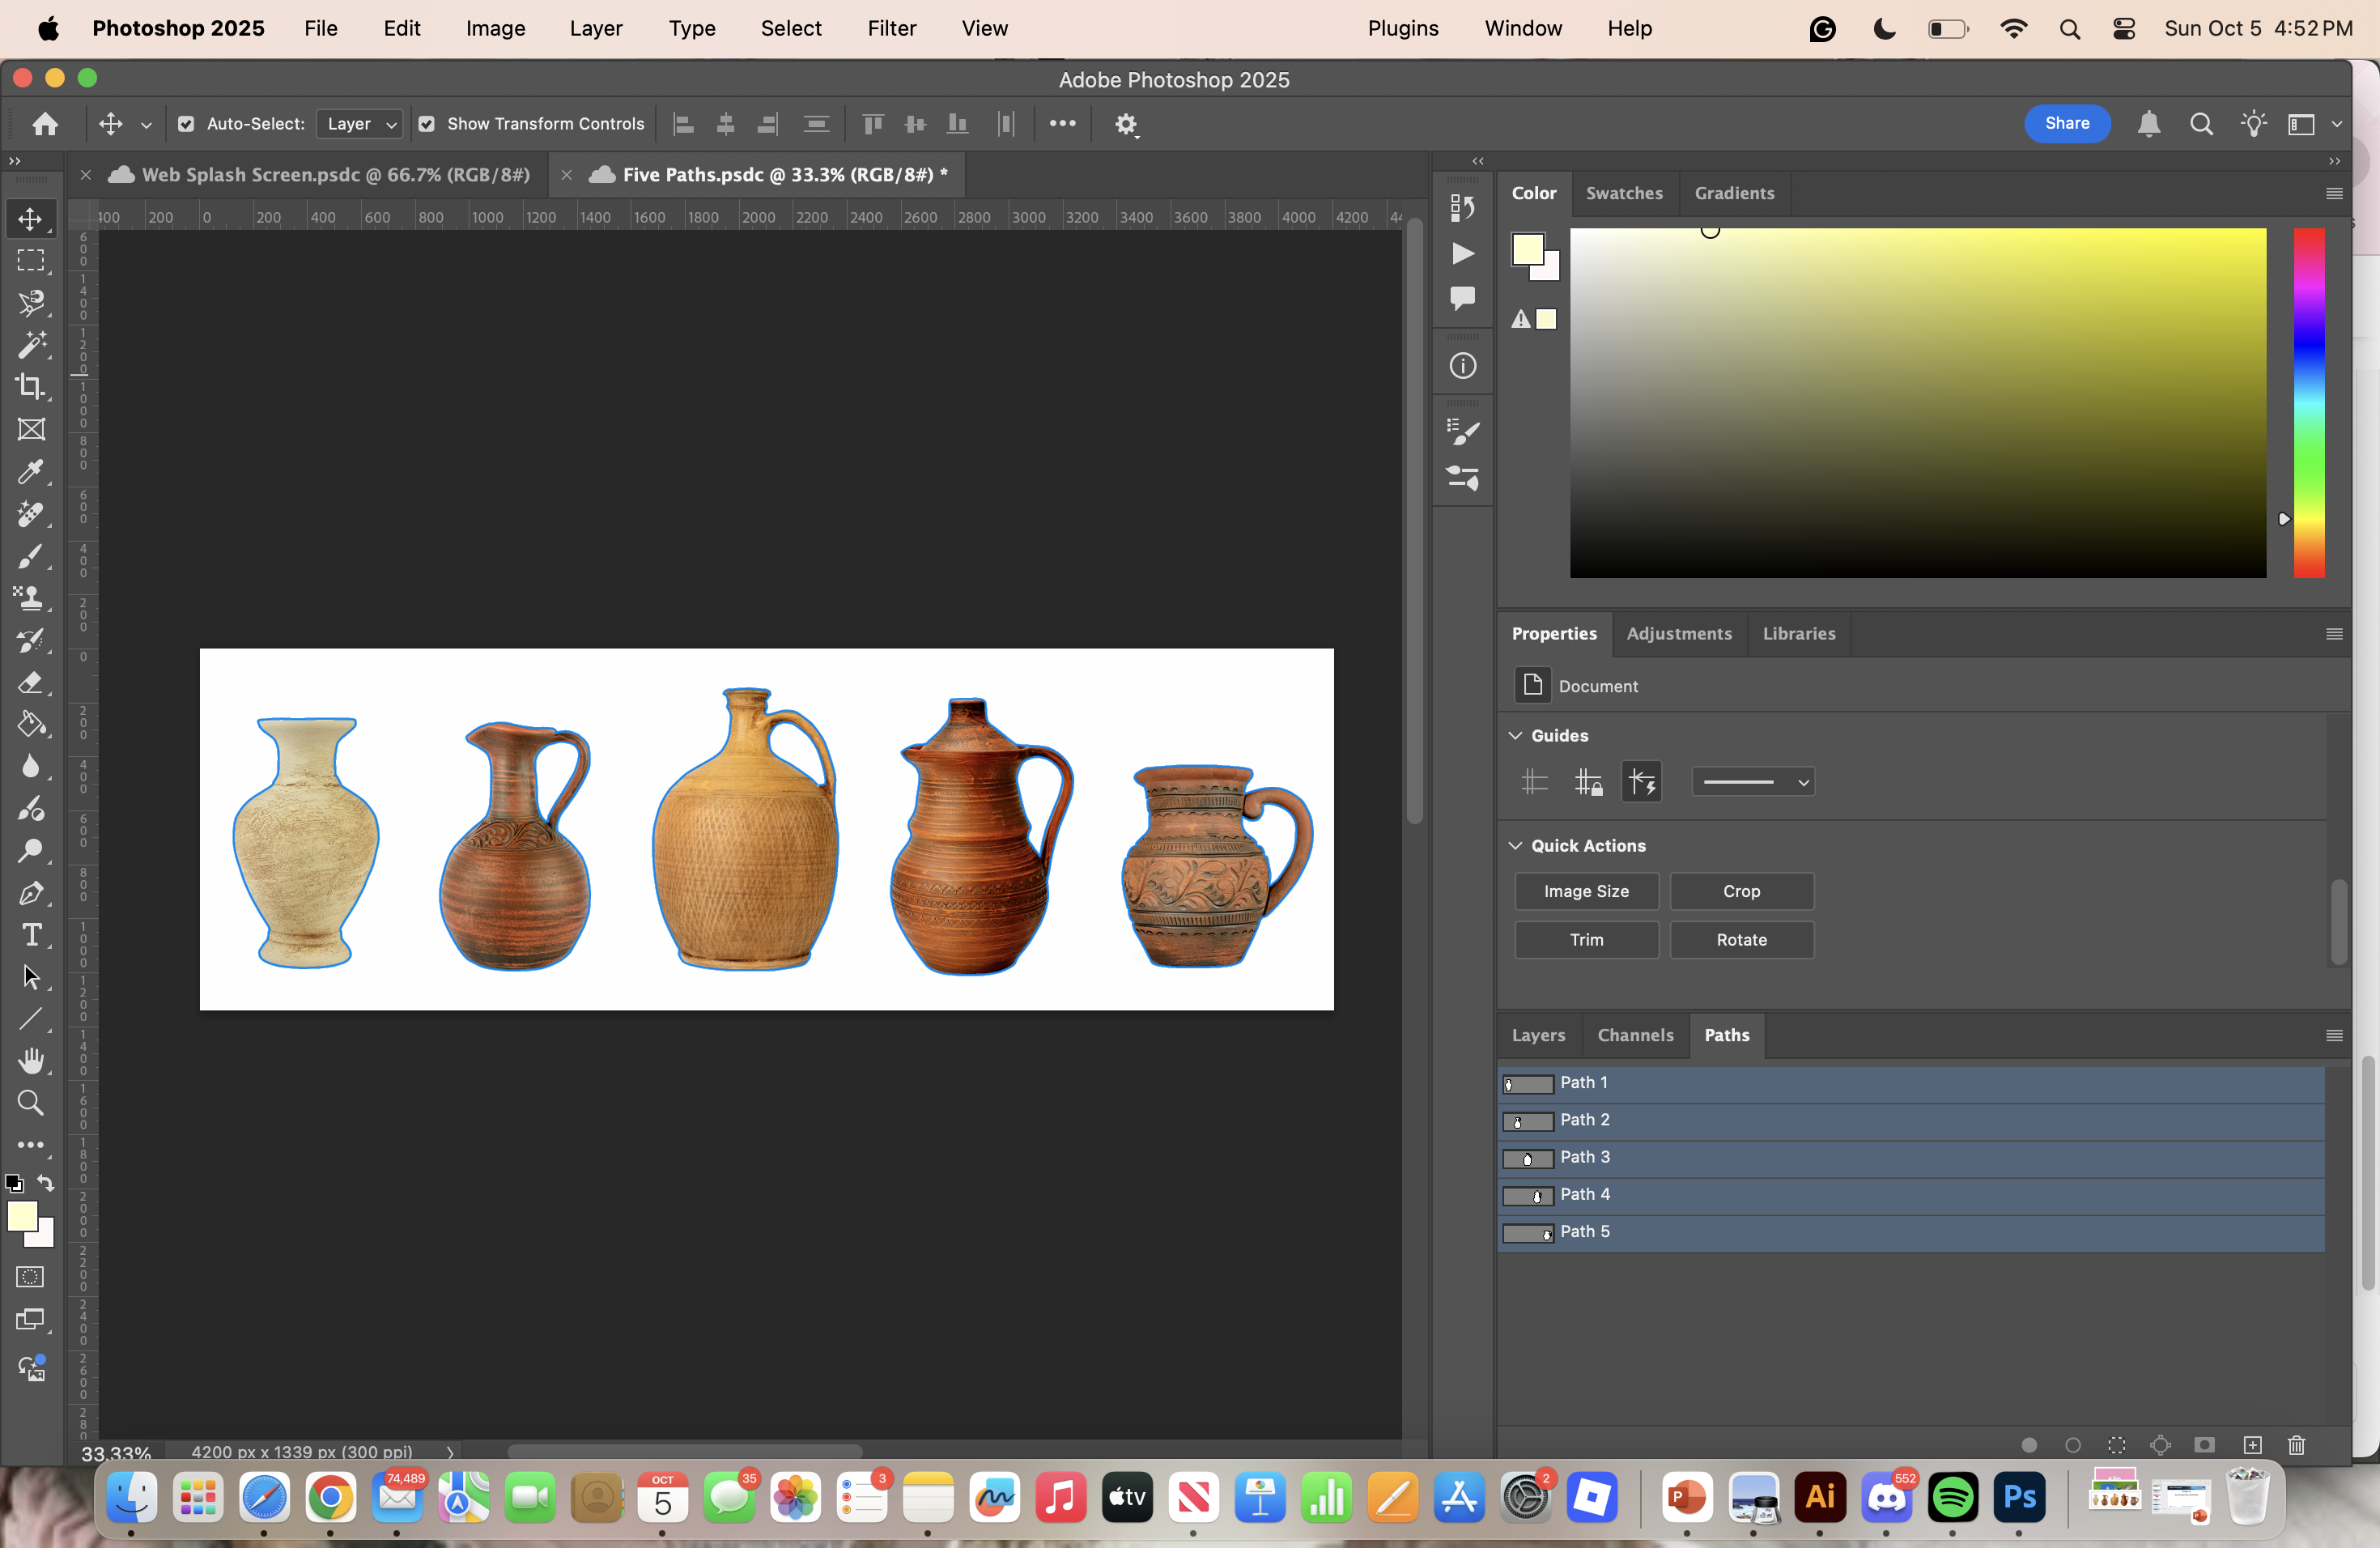The height and width of the screenshot is (1548, 2380).
Task: Pick the Clone Stamp tool
Action: 30,598
